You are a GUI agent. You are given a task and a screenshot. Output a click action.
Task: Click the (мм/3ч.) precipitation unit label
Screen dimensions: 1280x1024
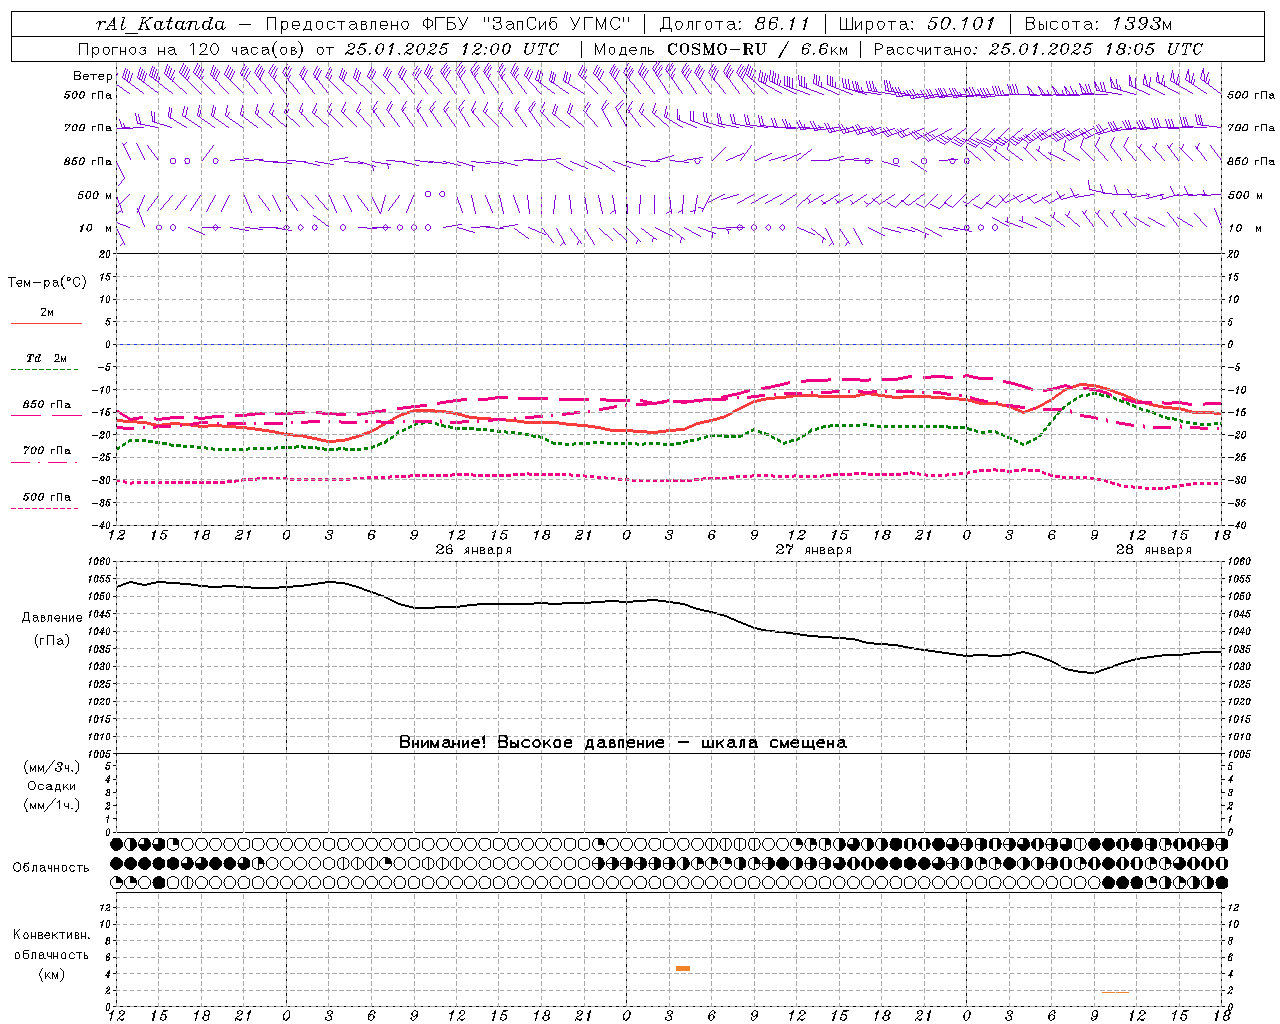pyautogui.click(x=51, y=767)
